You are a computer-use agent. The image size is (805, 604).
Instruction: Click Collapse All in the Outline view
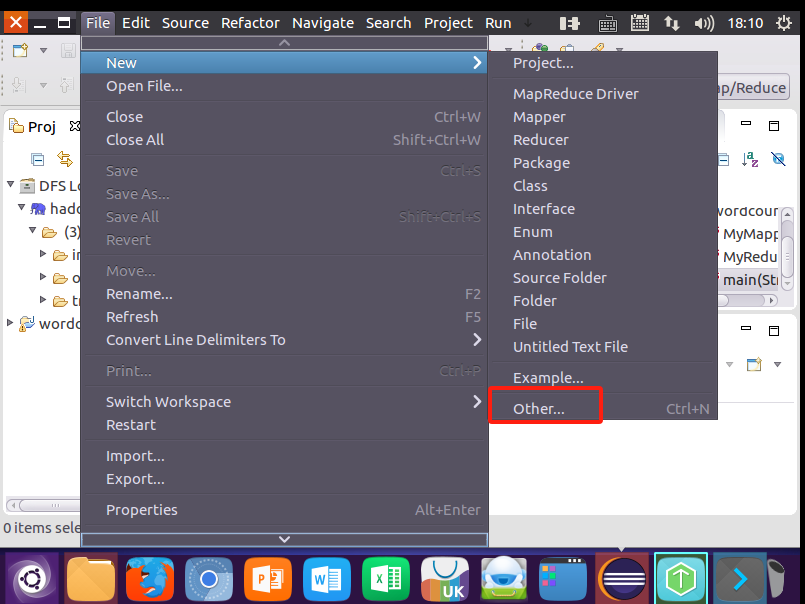[x=723, y=158]
